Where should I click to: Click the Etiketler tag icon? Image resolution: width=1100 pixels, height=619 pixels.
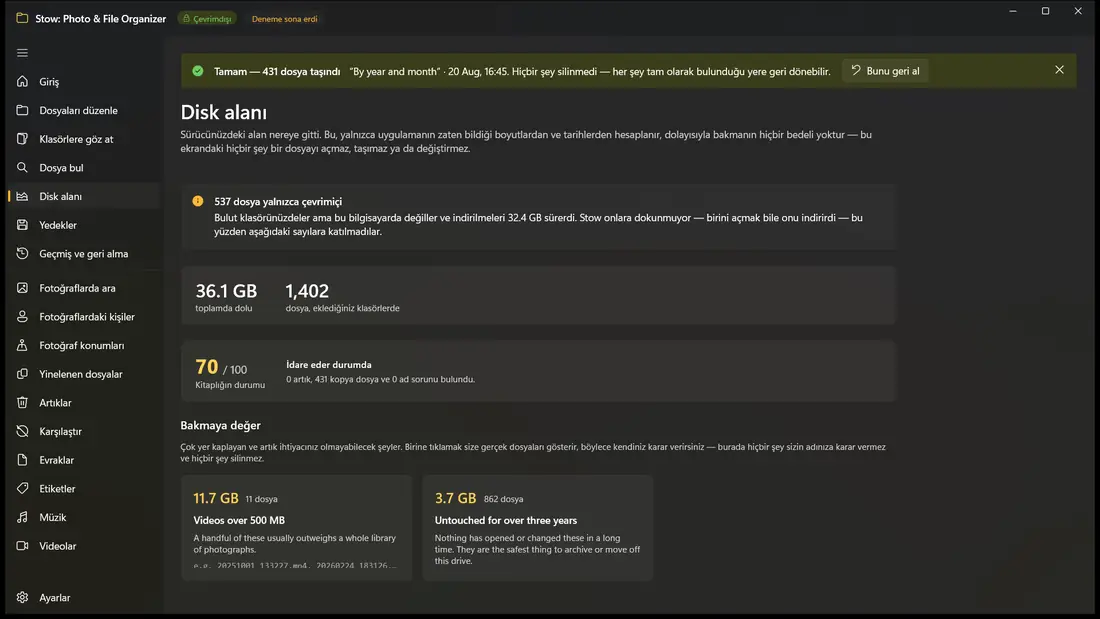[x=22, y=488]
